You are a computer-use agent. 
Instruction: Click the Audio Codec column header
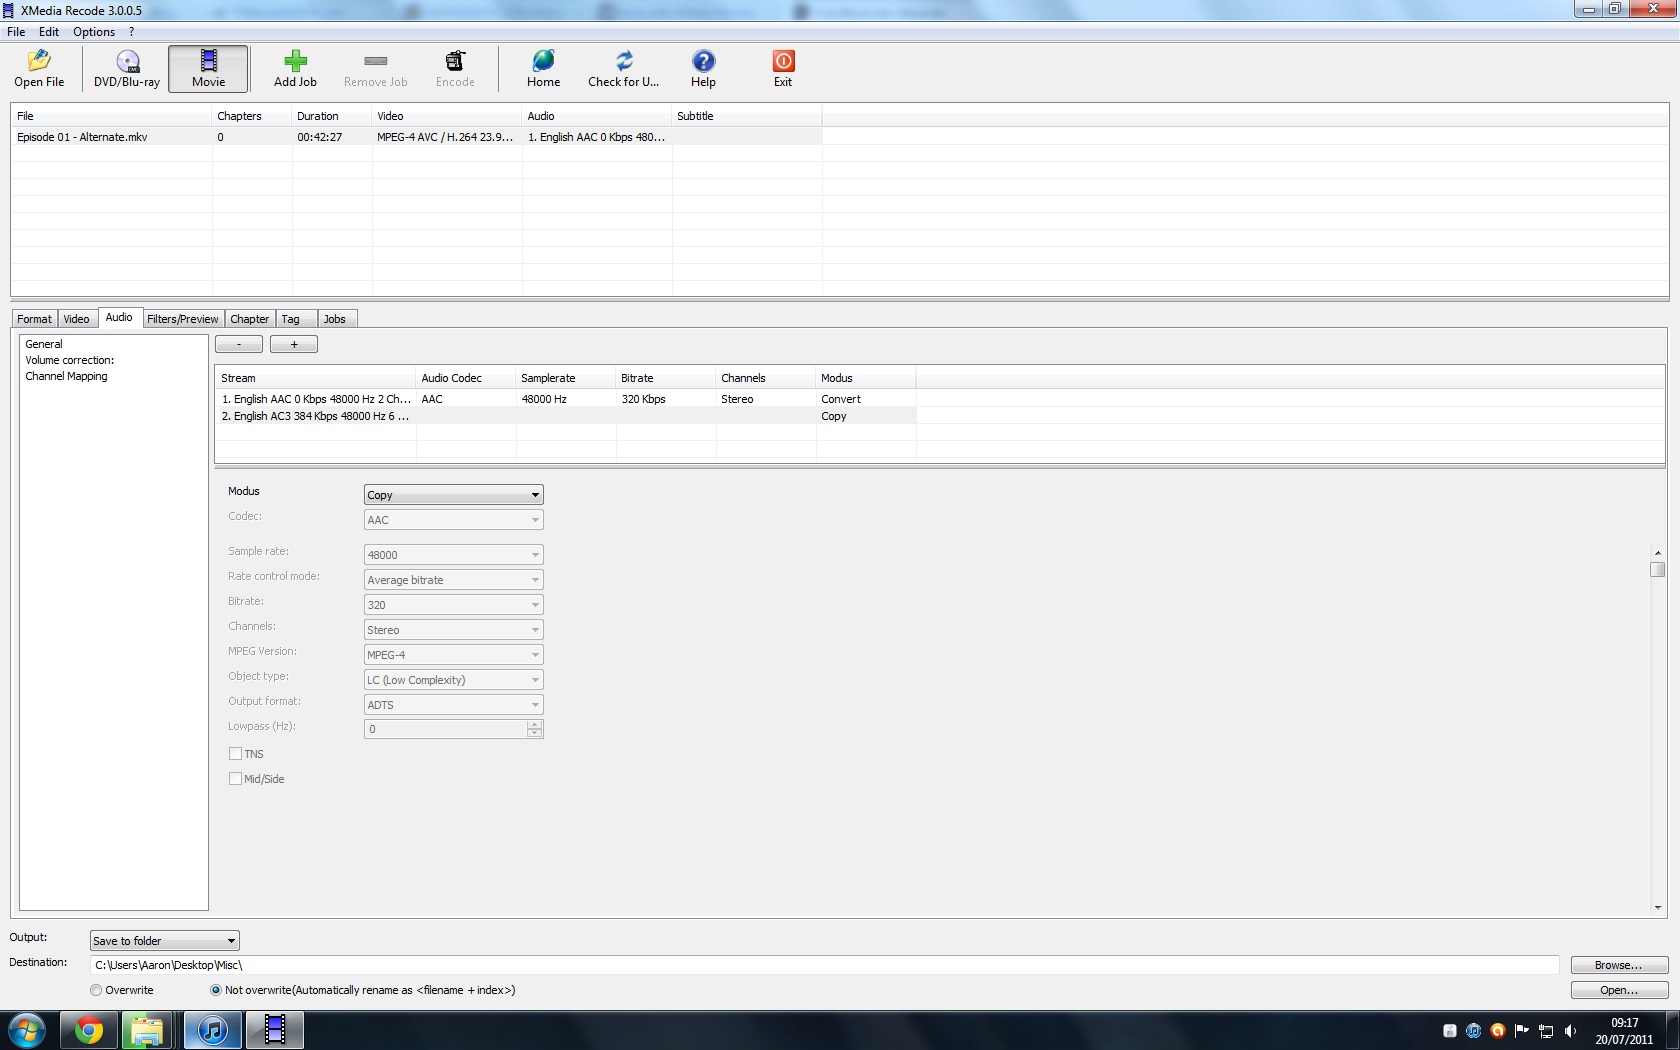[466, 378]
